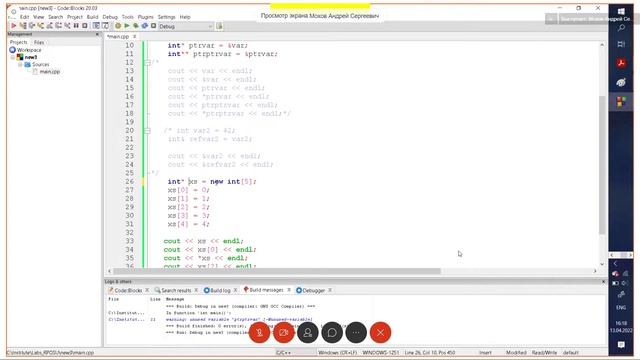640x360 pixels.
Task: Open the Windows Start button
Action: 621,11
